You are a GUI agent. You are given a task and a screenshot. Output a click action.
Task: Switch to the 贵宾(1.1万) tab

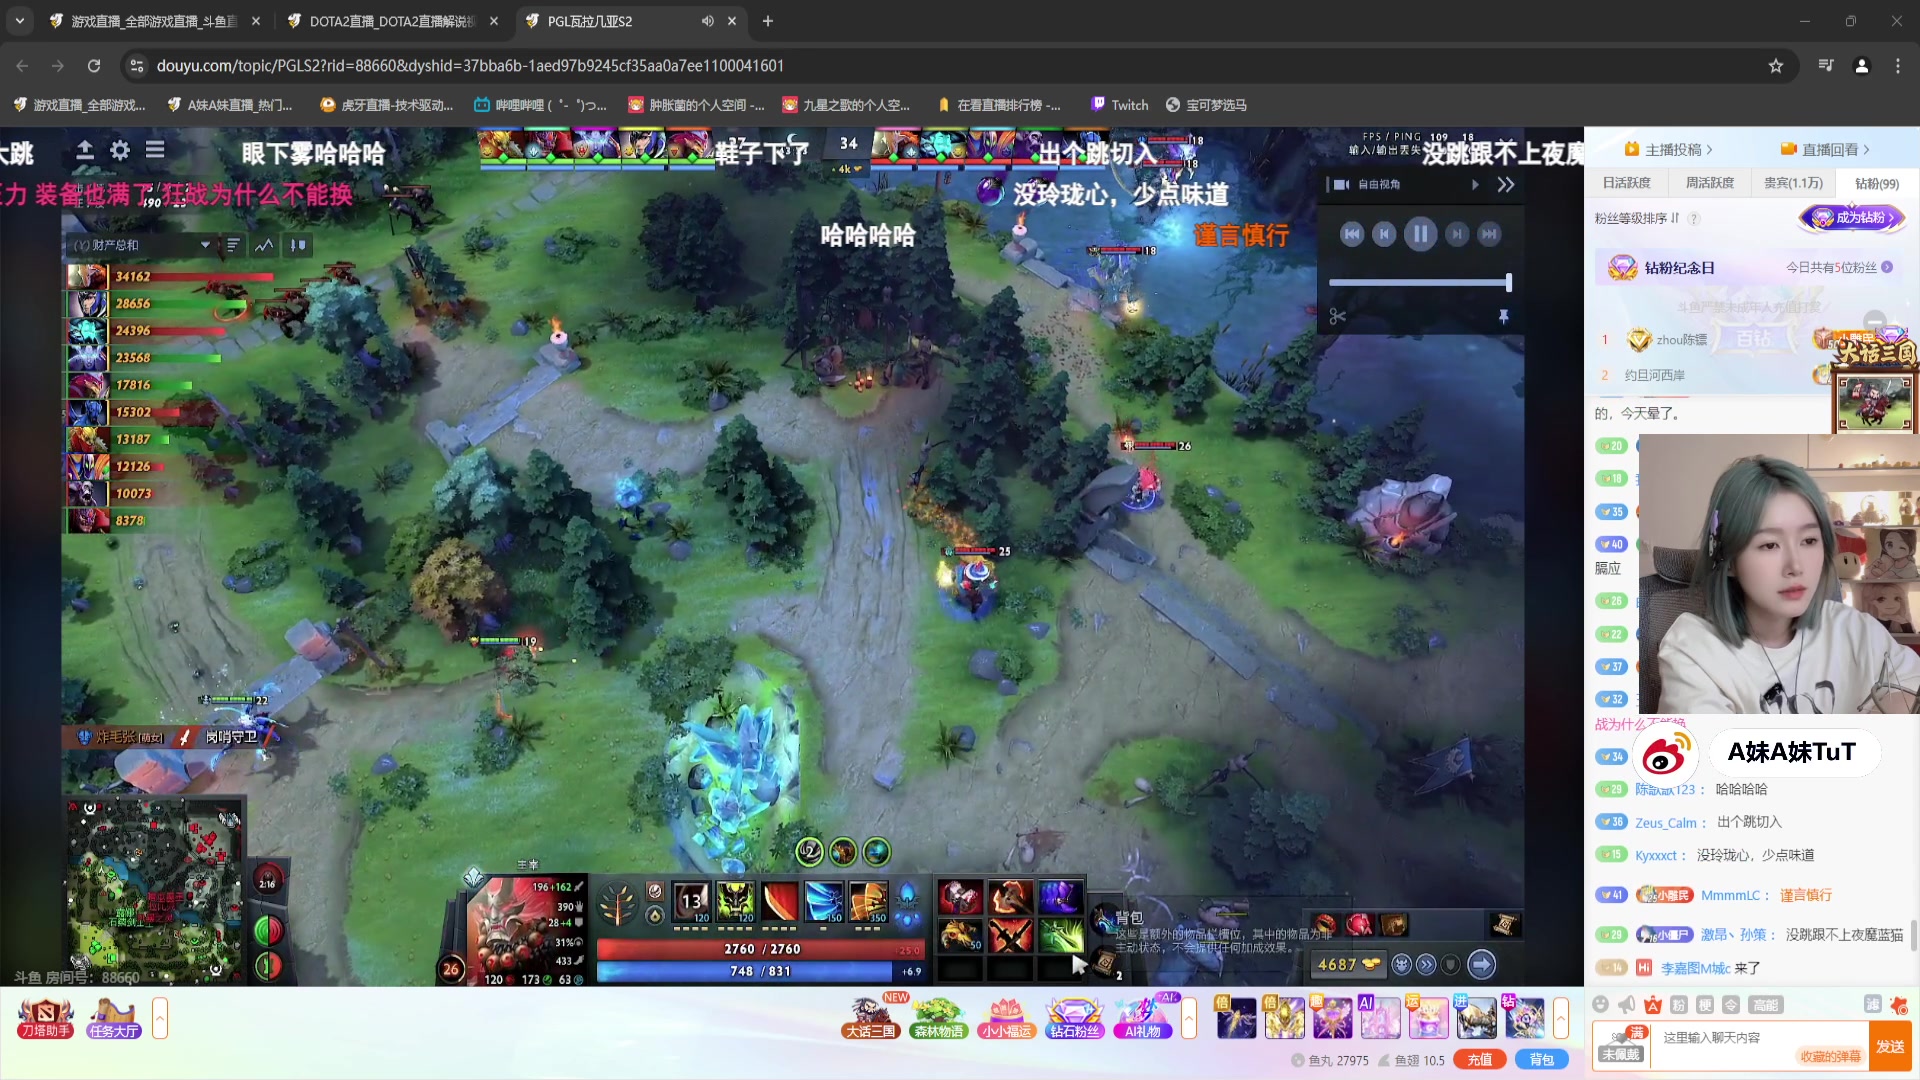(1793, 183)
